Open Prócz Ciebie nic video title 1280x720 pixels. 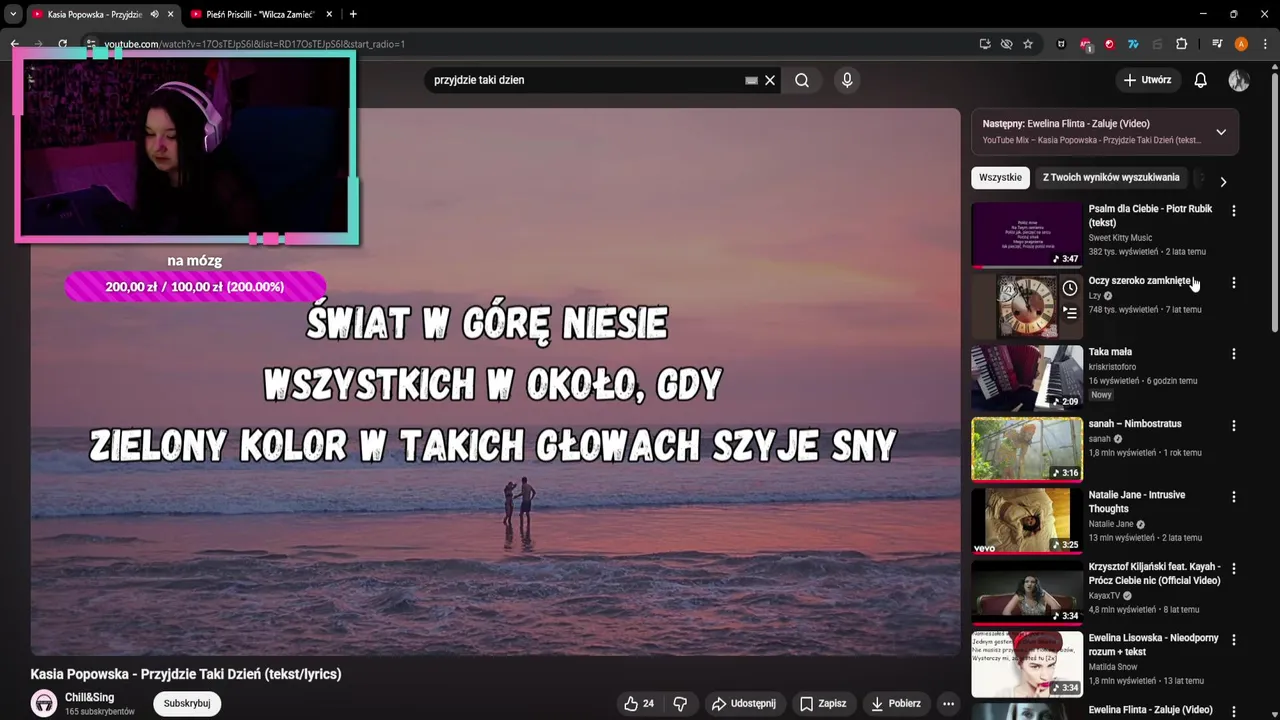pyautogui.click(x=1154, y=574)
